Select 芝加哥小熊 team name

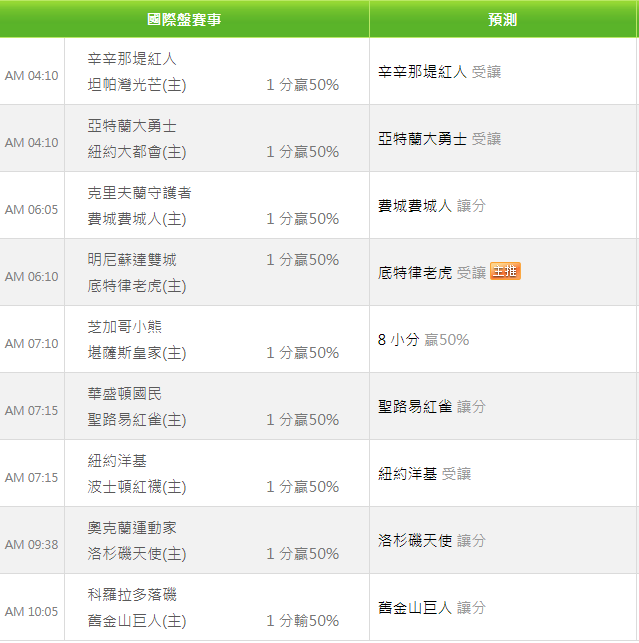pyautogui.click(x=124, y=327)
